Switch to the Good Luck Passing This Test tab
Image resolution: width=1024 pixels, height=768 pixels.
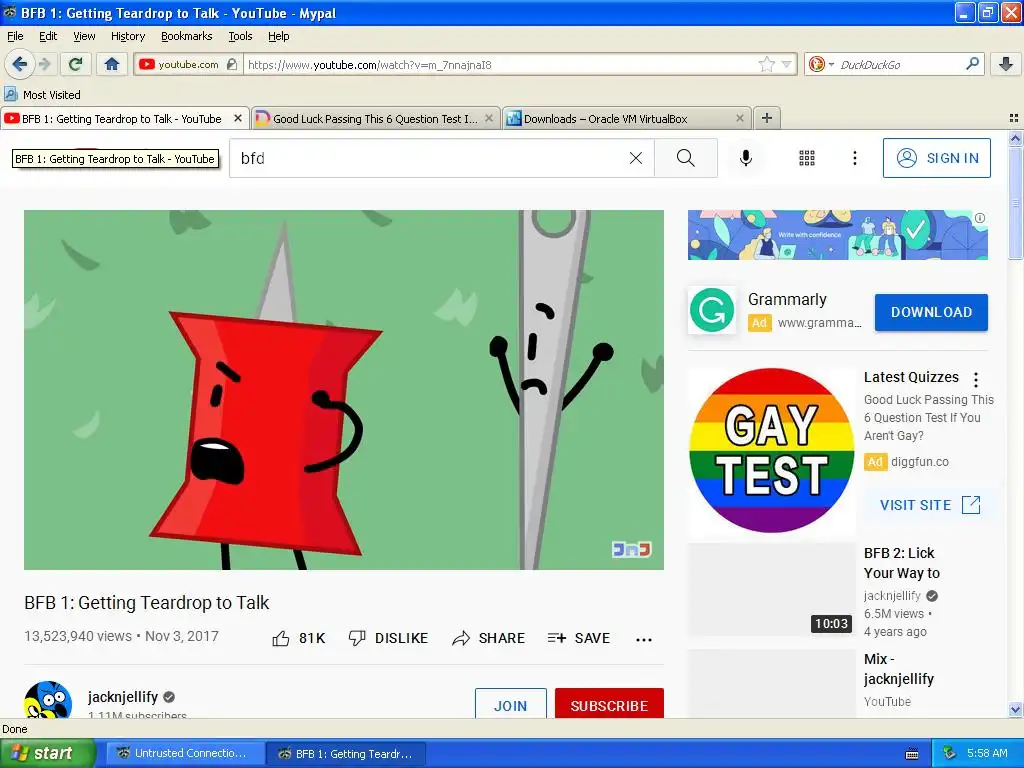click(376, 118)
